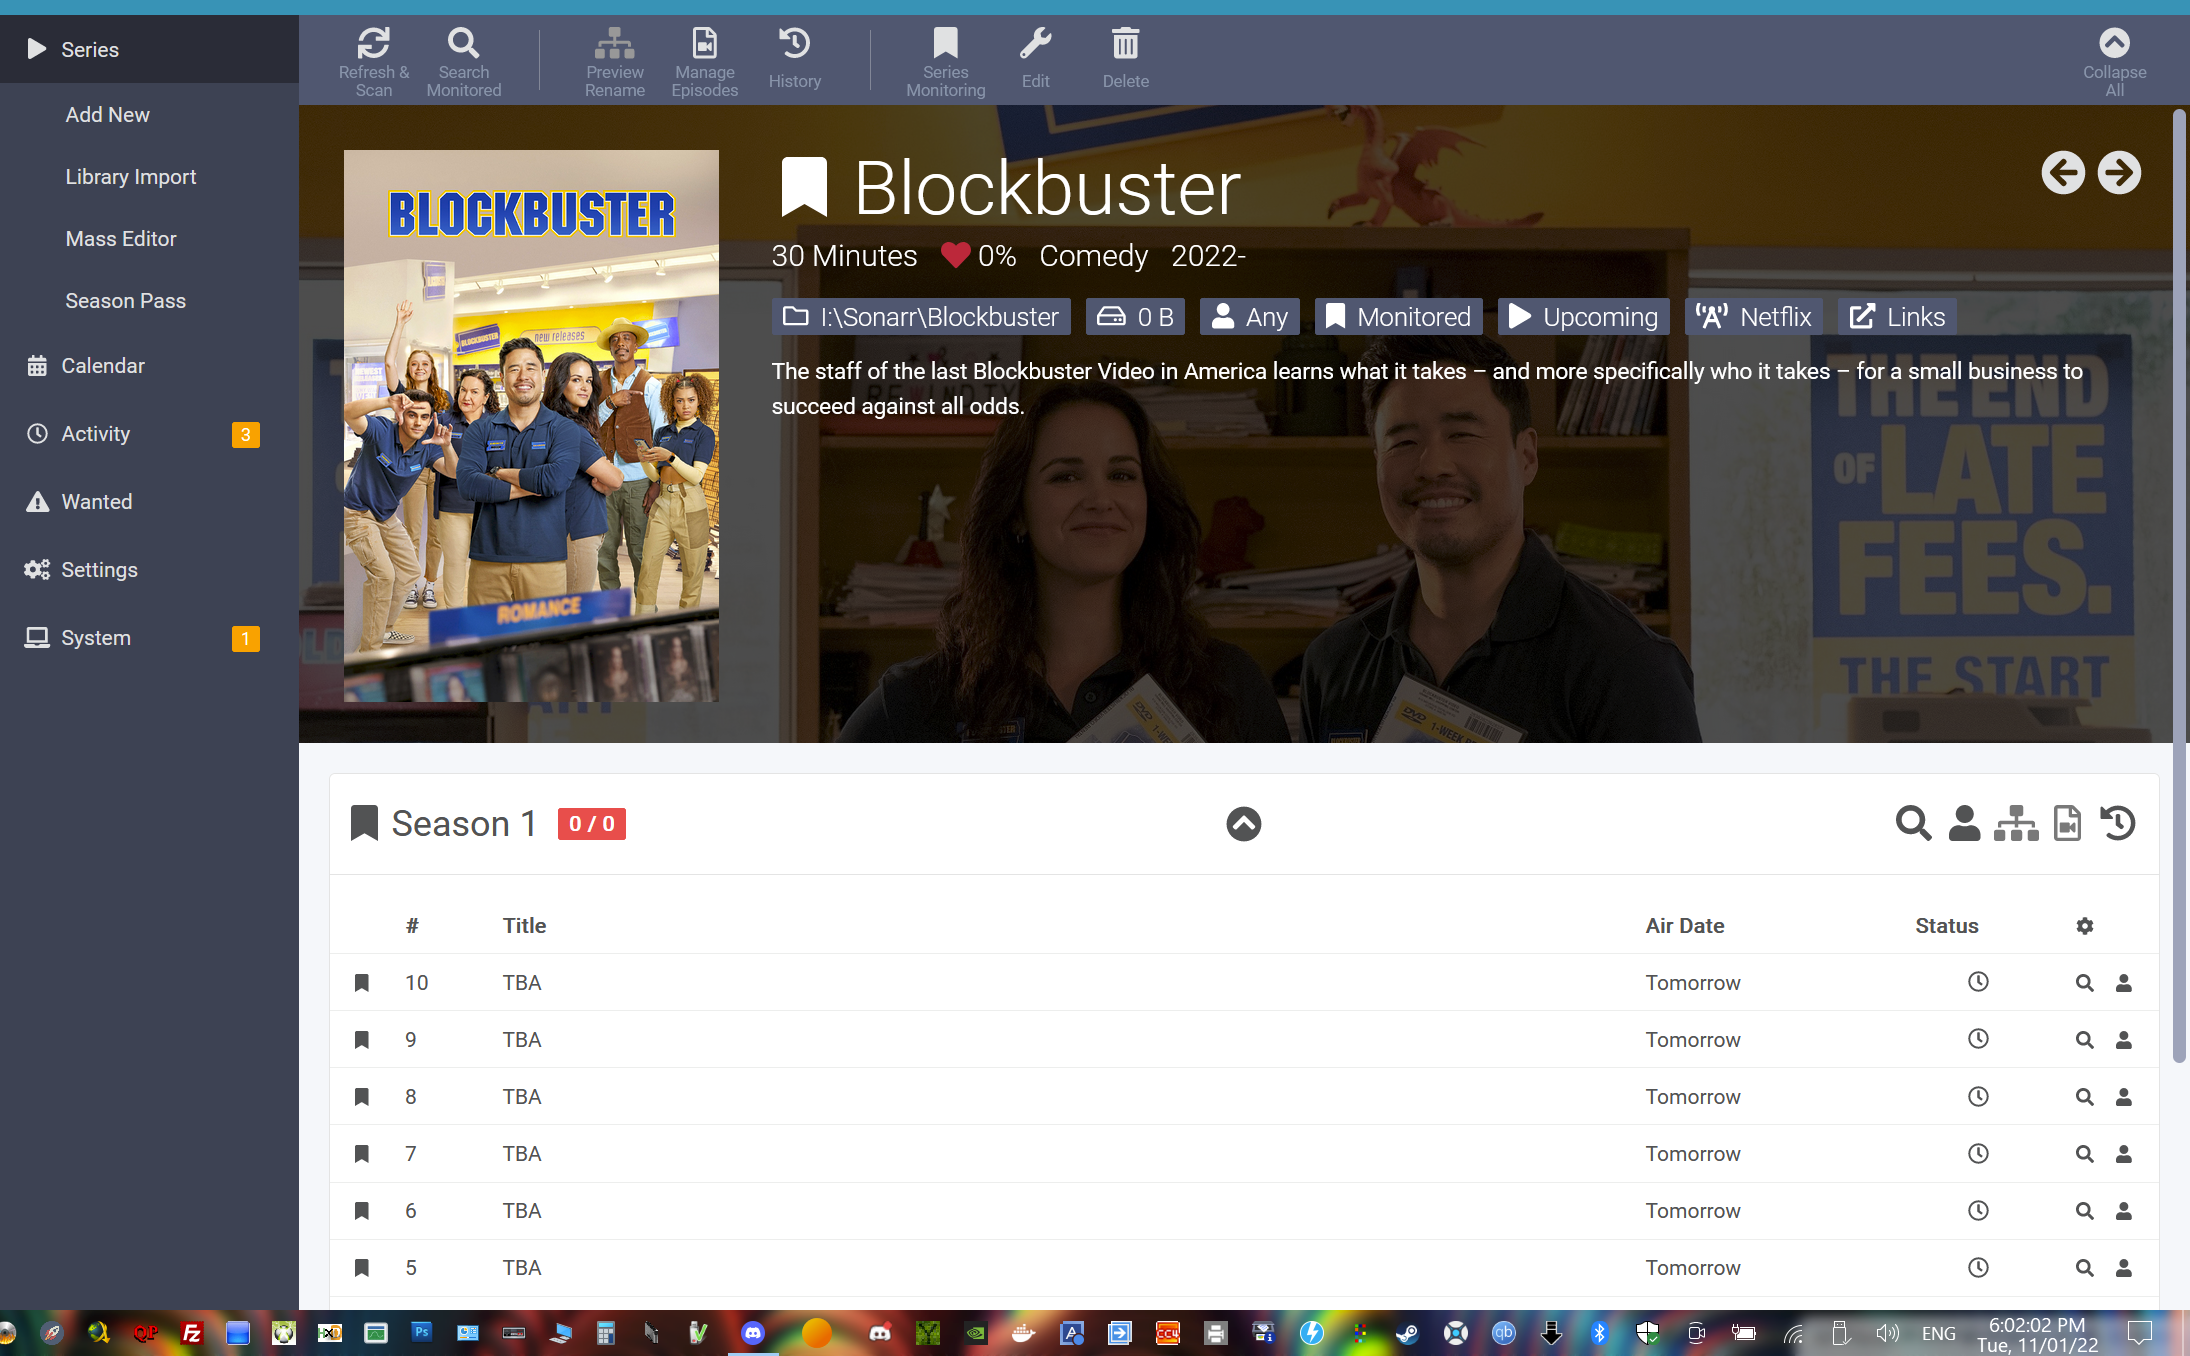The image size is (2190, 1356).
Task: View series History from toolbar
Action: click(795, 60)
